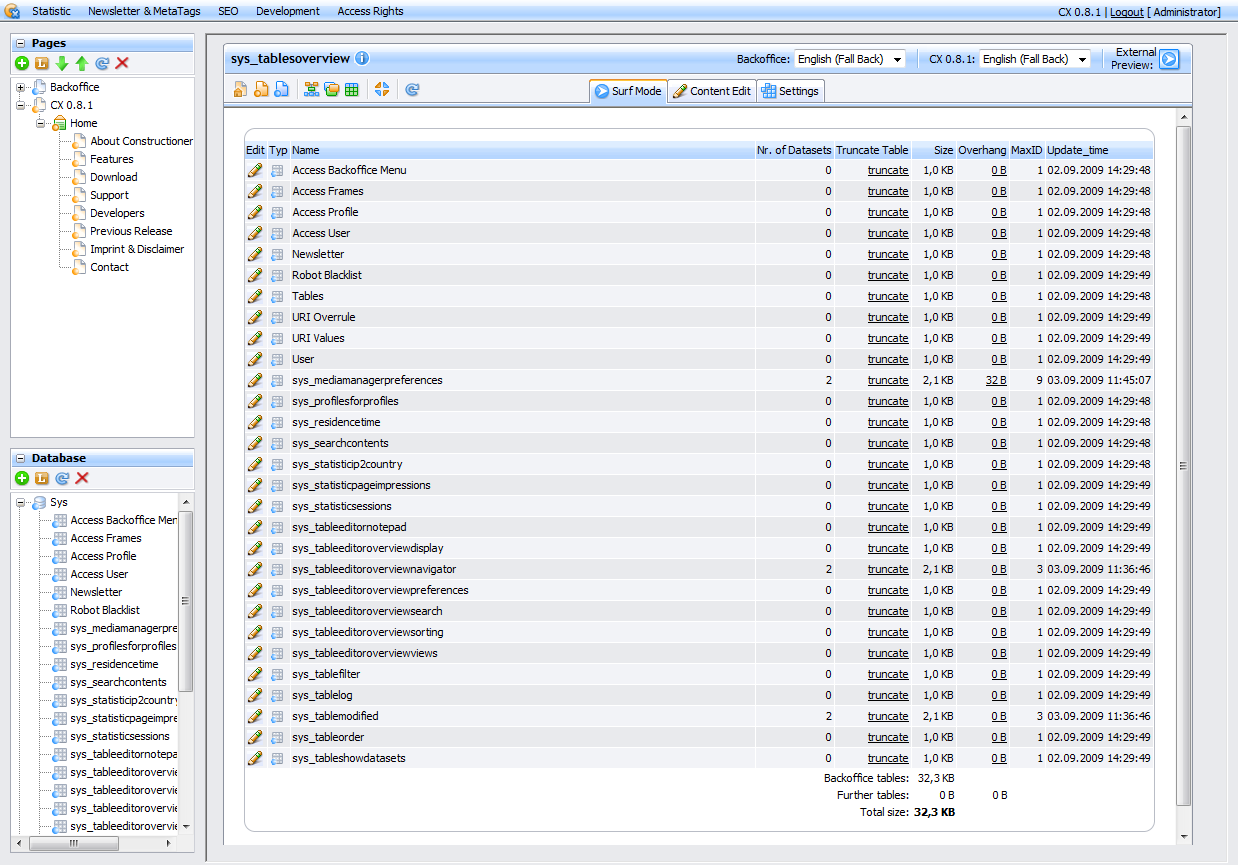Click pencil icon for the Robot Blacklist row
The height and width of the screenshot is (865, 1238).
[x=255, y=275]
